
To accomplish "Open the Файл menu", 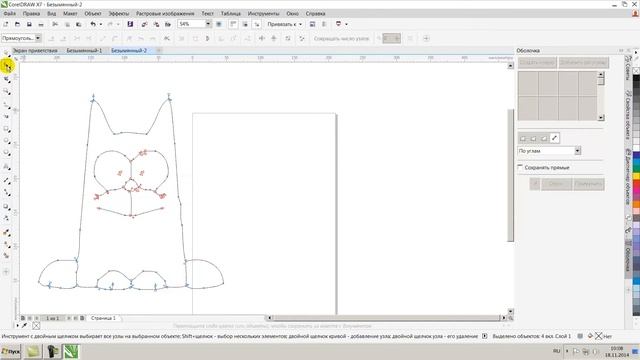I will pos(9,13).
